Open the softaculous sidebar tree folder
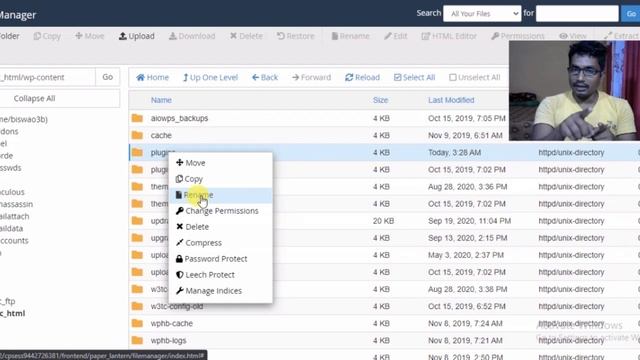 pyautogui.click(x=12, y=192)
